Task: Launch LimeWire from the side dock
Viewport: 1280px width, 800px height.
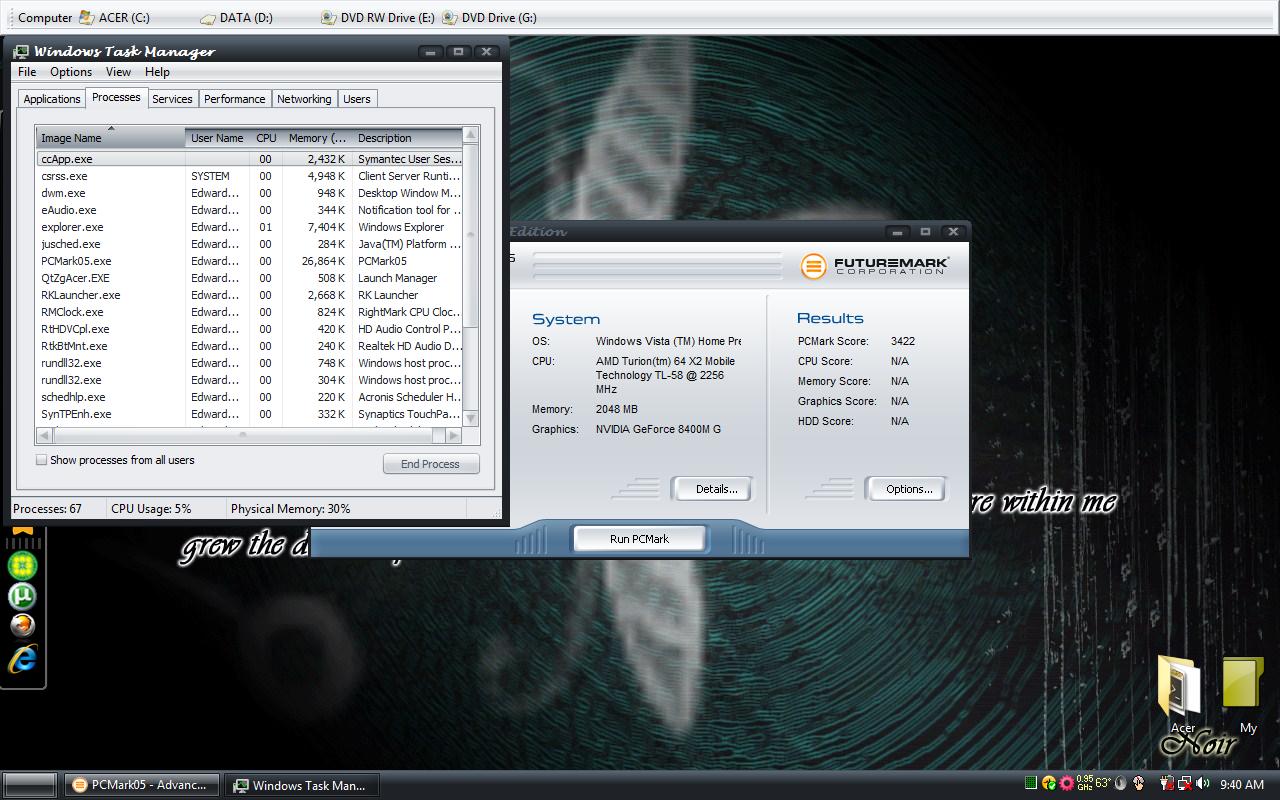Action: click(22, 565)
